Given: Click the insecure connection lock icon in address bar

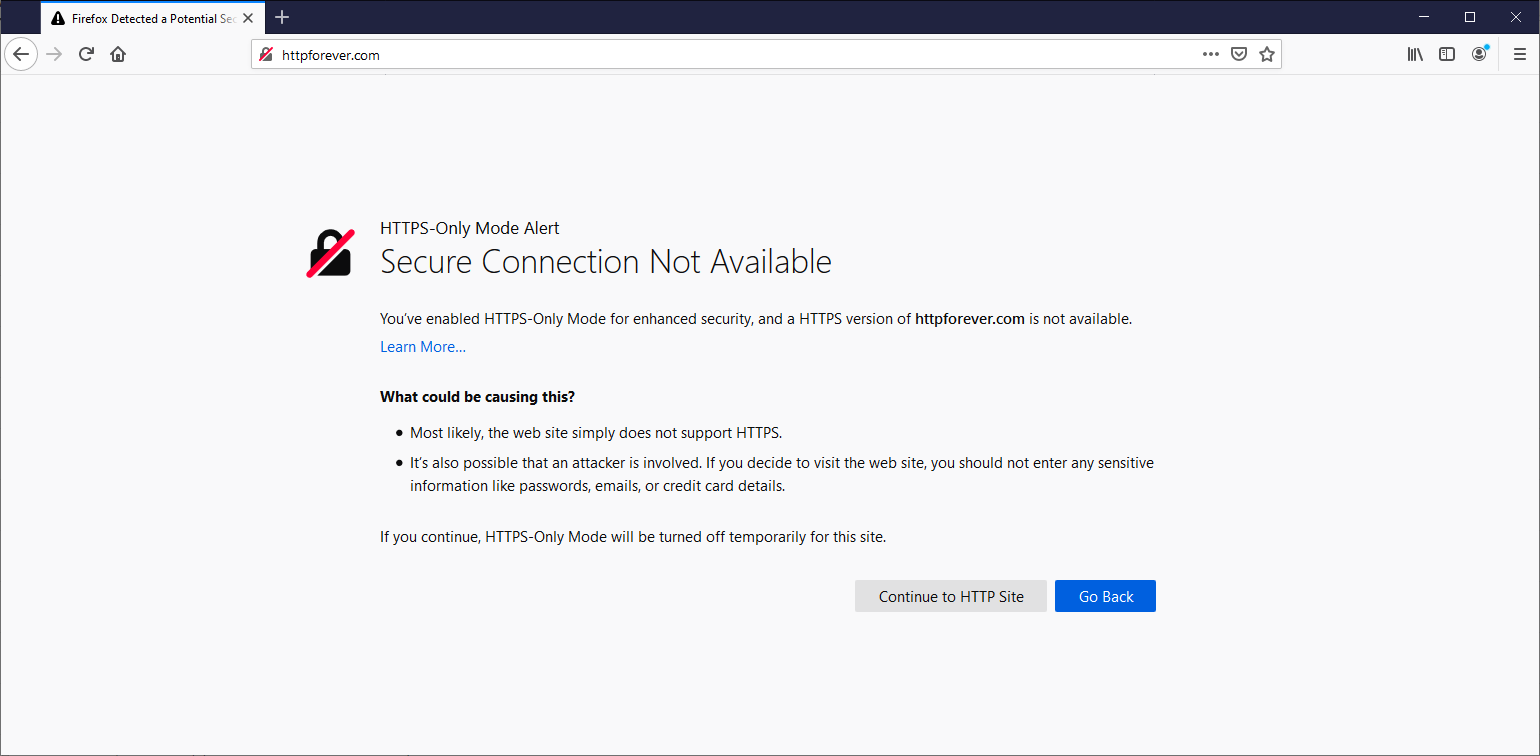Looking at the screenshot, I should [266, 55].
